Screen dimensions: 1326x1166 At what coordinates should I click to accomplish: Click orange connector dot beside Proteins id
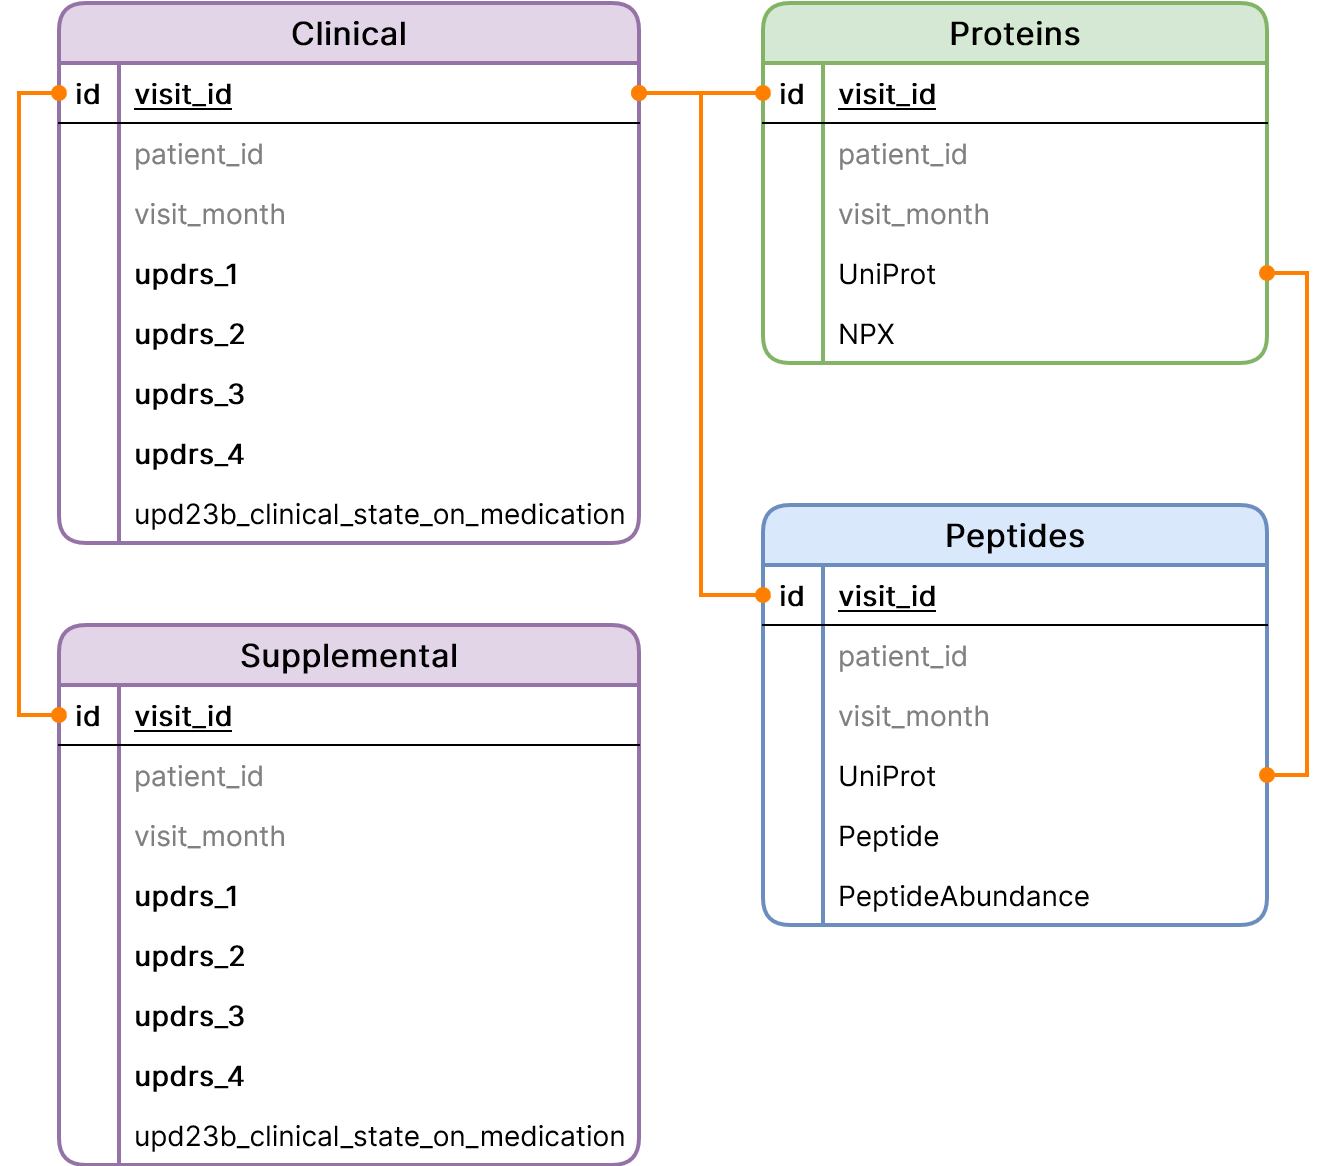pyautogui.click(x=763, y=94)
